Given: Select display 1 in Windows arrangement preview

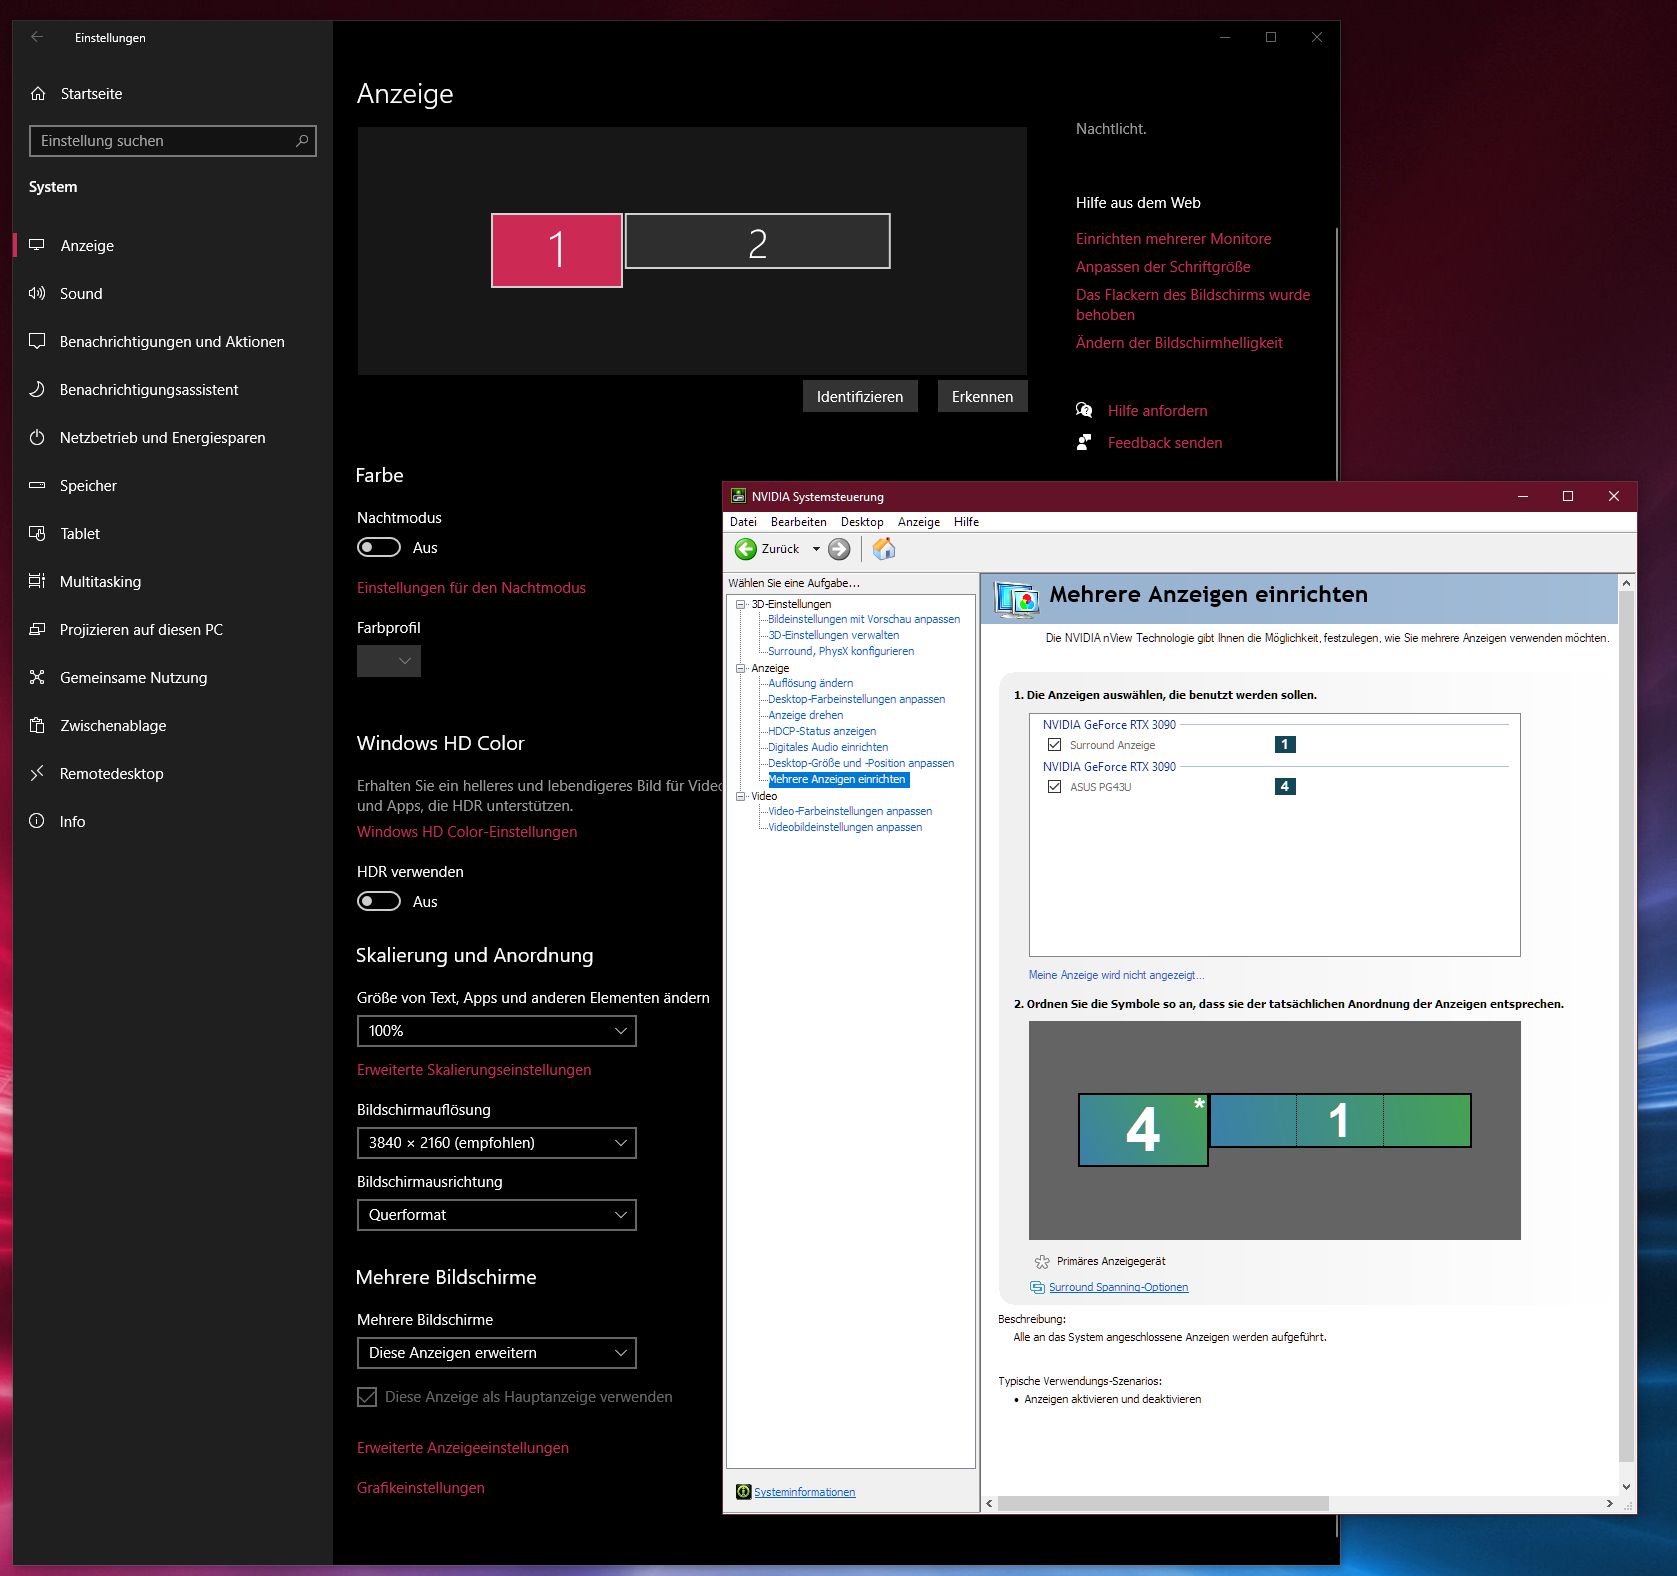Looking at the screenshot, I should coord(557,250).
